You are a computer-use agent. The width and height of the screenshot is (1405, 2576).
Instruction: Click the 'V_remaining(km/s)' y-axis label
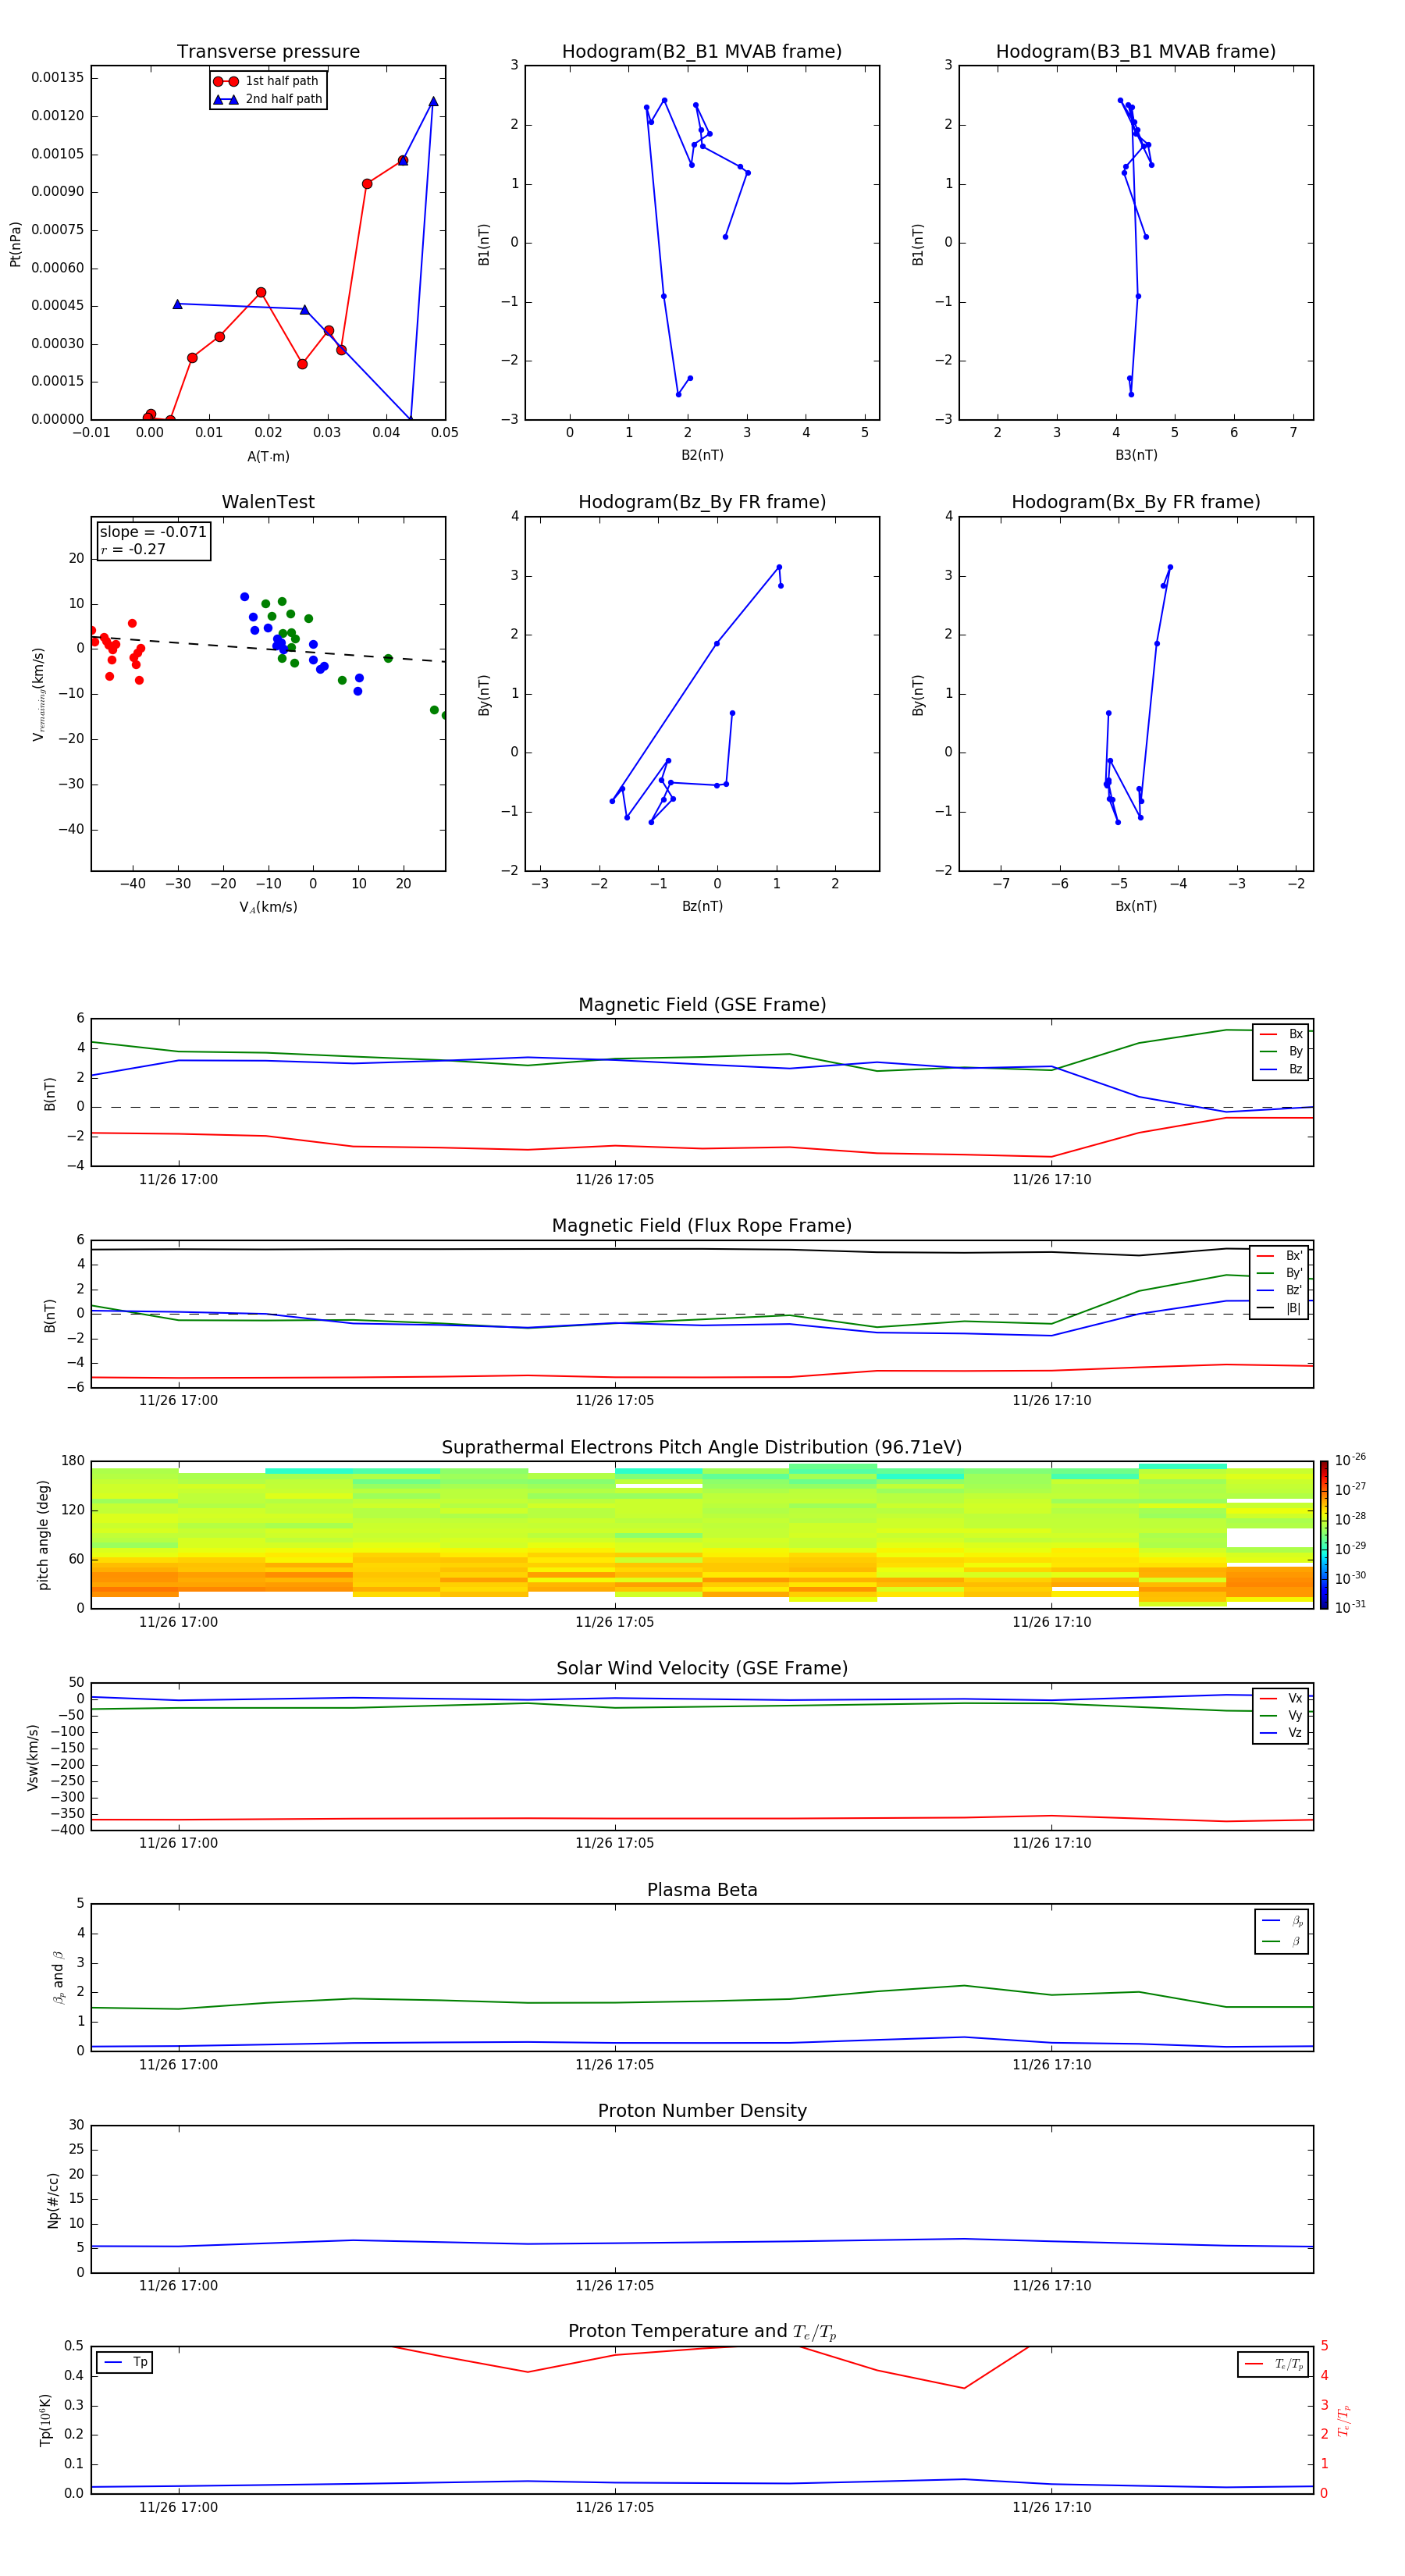coord(39,694)
